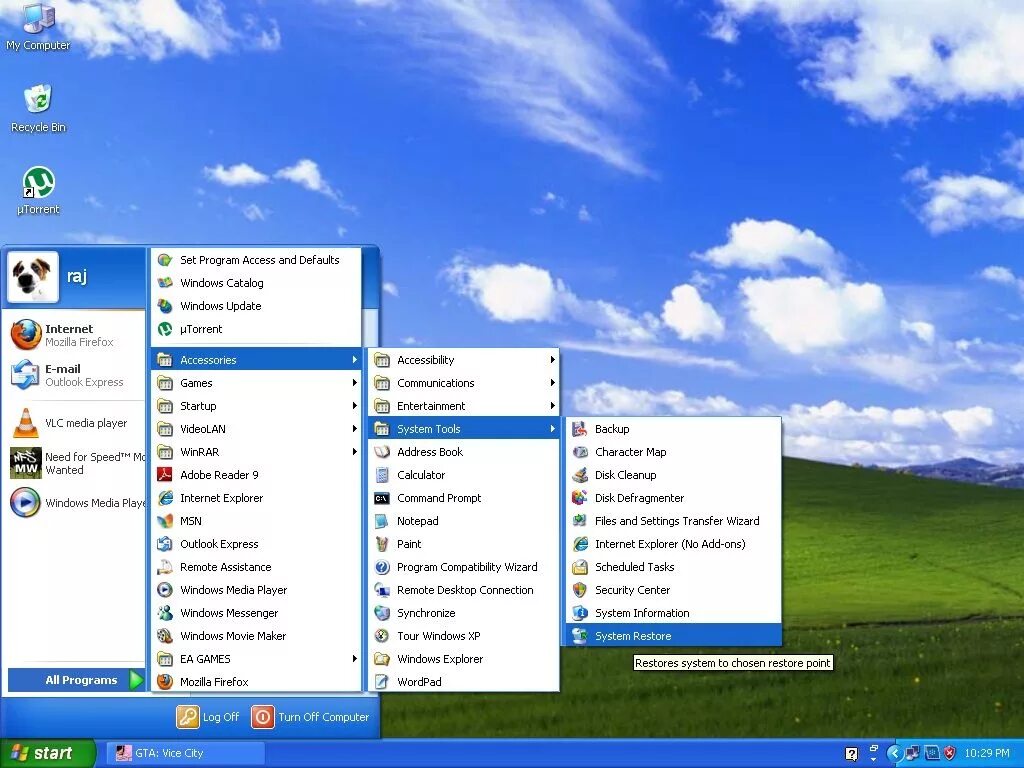Click the Disk Defragmenter icon
Screen dimensions: 1024x768
point(579,497)
